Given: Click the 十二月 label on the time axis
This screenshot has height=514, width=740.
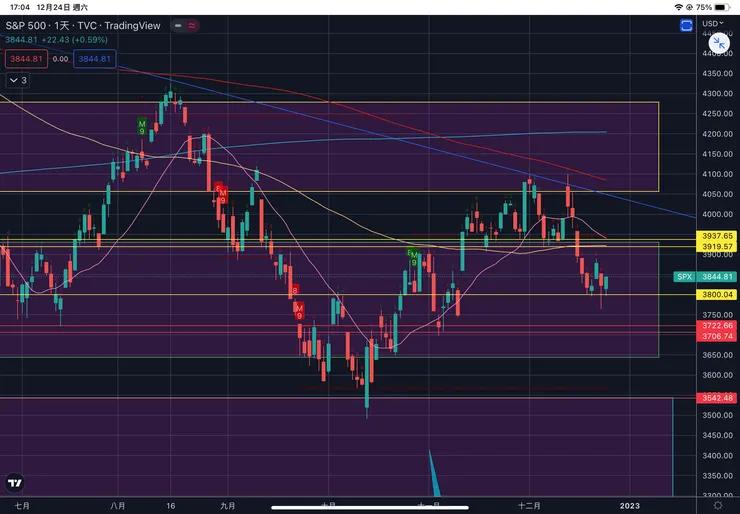Looking at the screenshot, I should coord(529,506).
